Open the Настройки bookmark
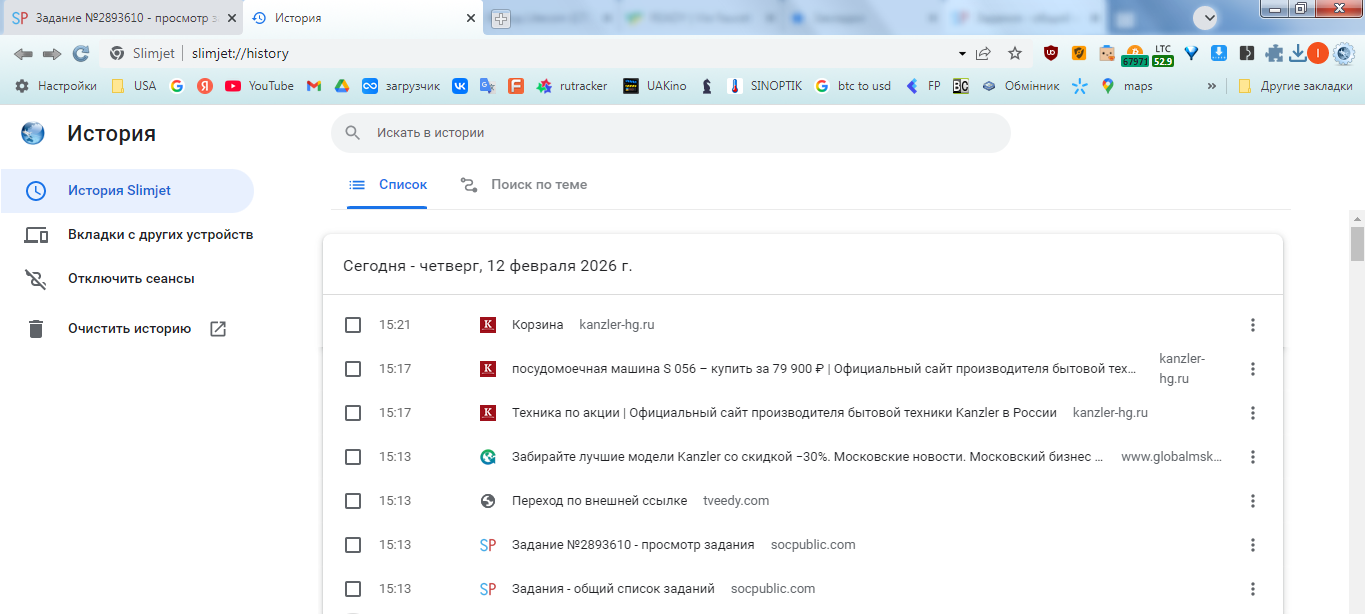Viewport: 1365px width, 614px height. [x=56, y=86]
